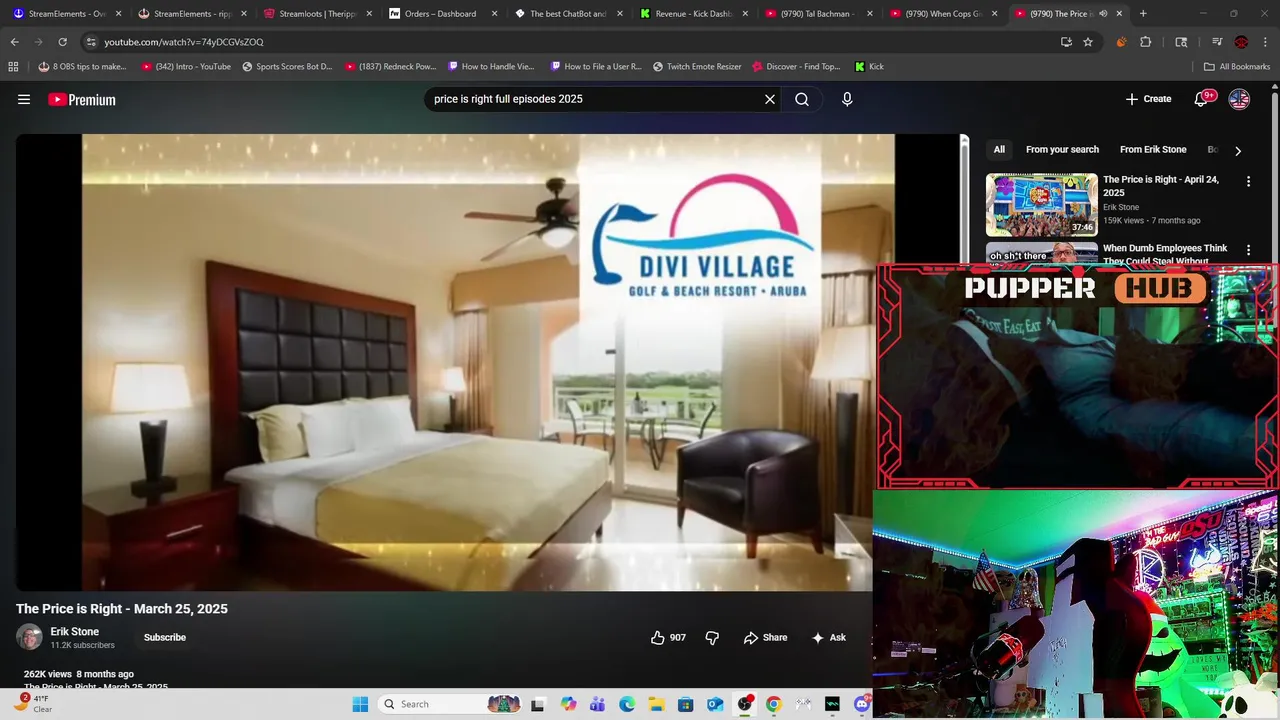Screen dimensions: 1280x720
Task: Install app icon in address bar
Action: tap(1066, 42)
